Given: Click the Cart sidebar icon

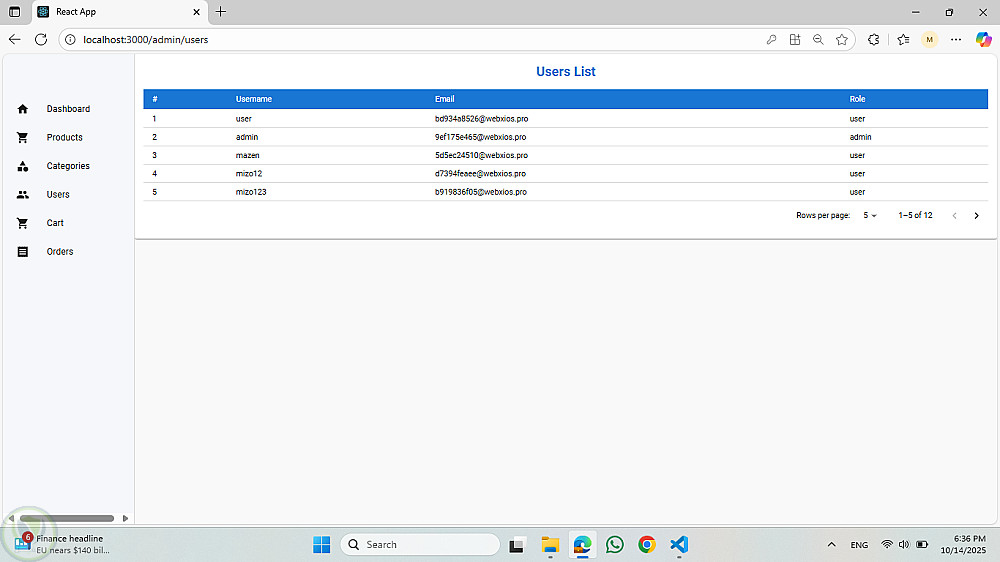Looking at the screenshot, I should (x=23, y=223).
